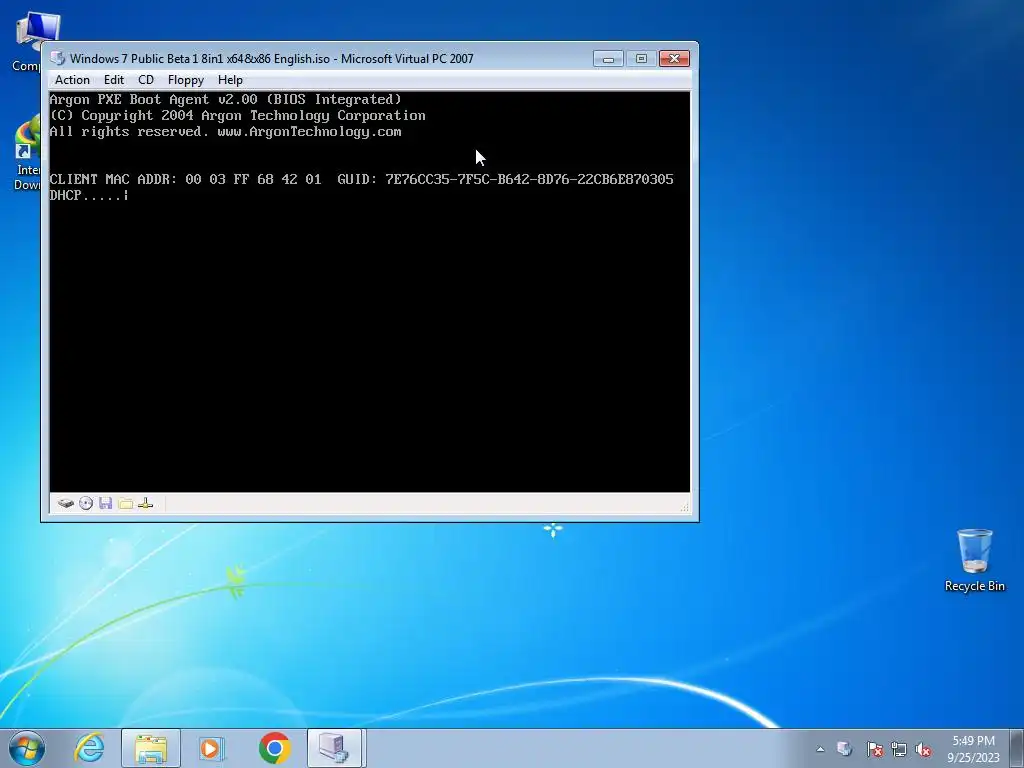
Task: Click the Show desktop button
Action: tap(1017, 748)
